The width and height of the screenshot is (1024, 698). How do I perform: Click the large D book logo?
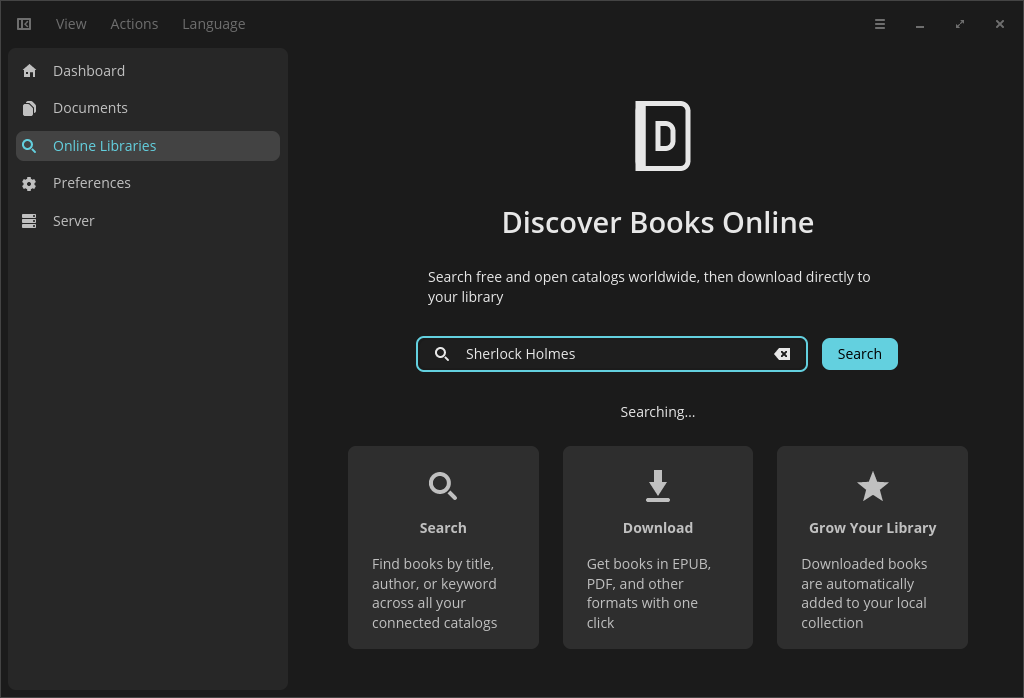pyautogui.click(x=662, y=136)
